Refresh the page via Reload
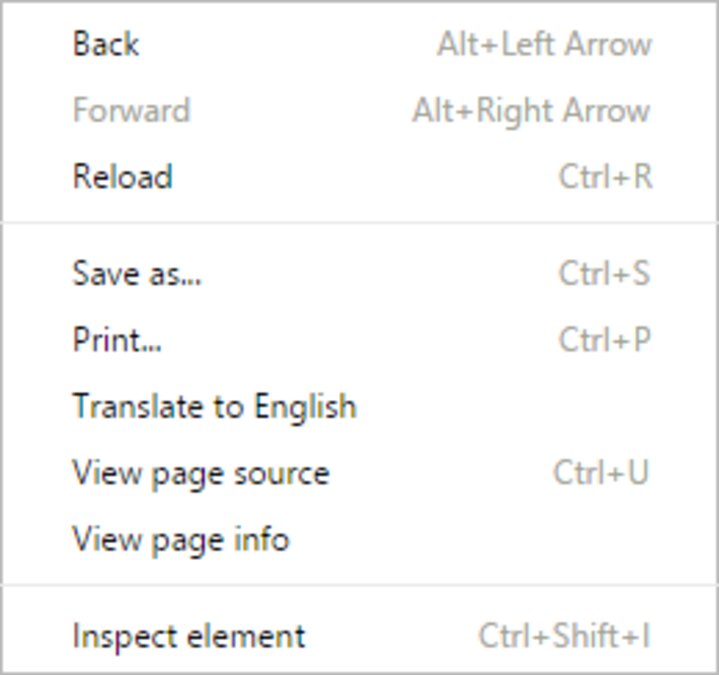 point(122,177)
